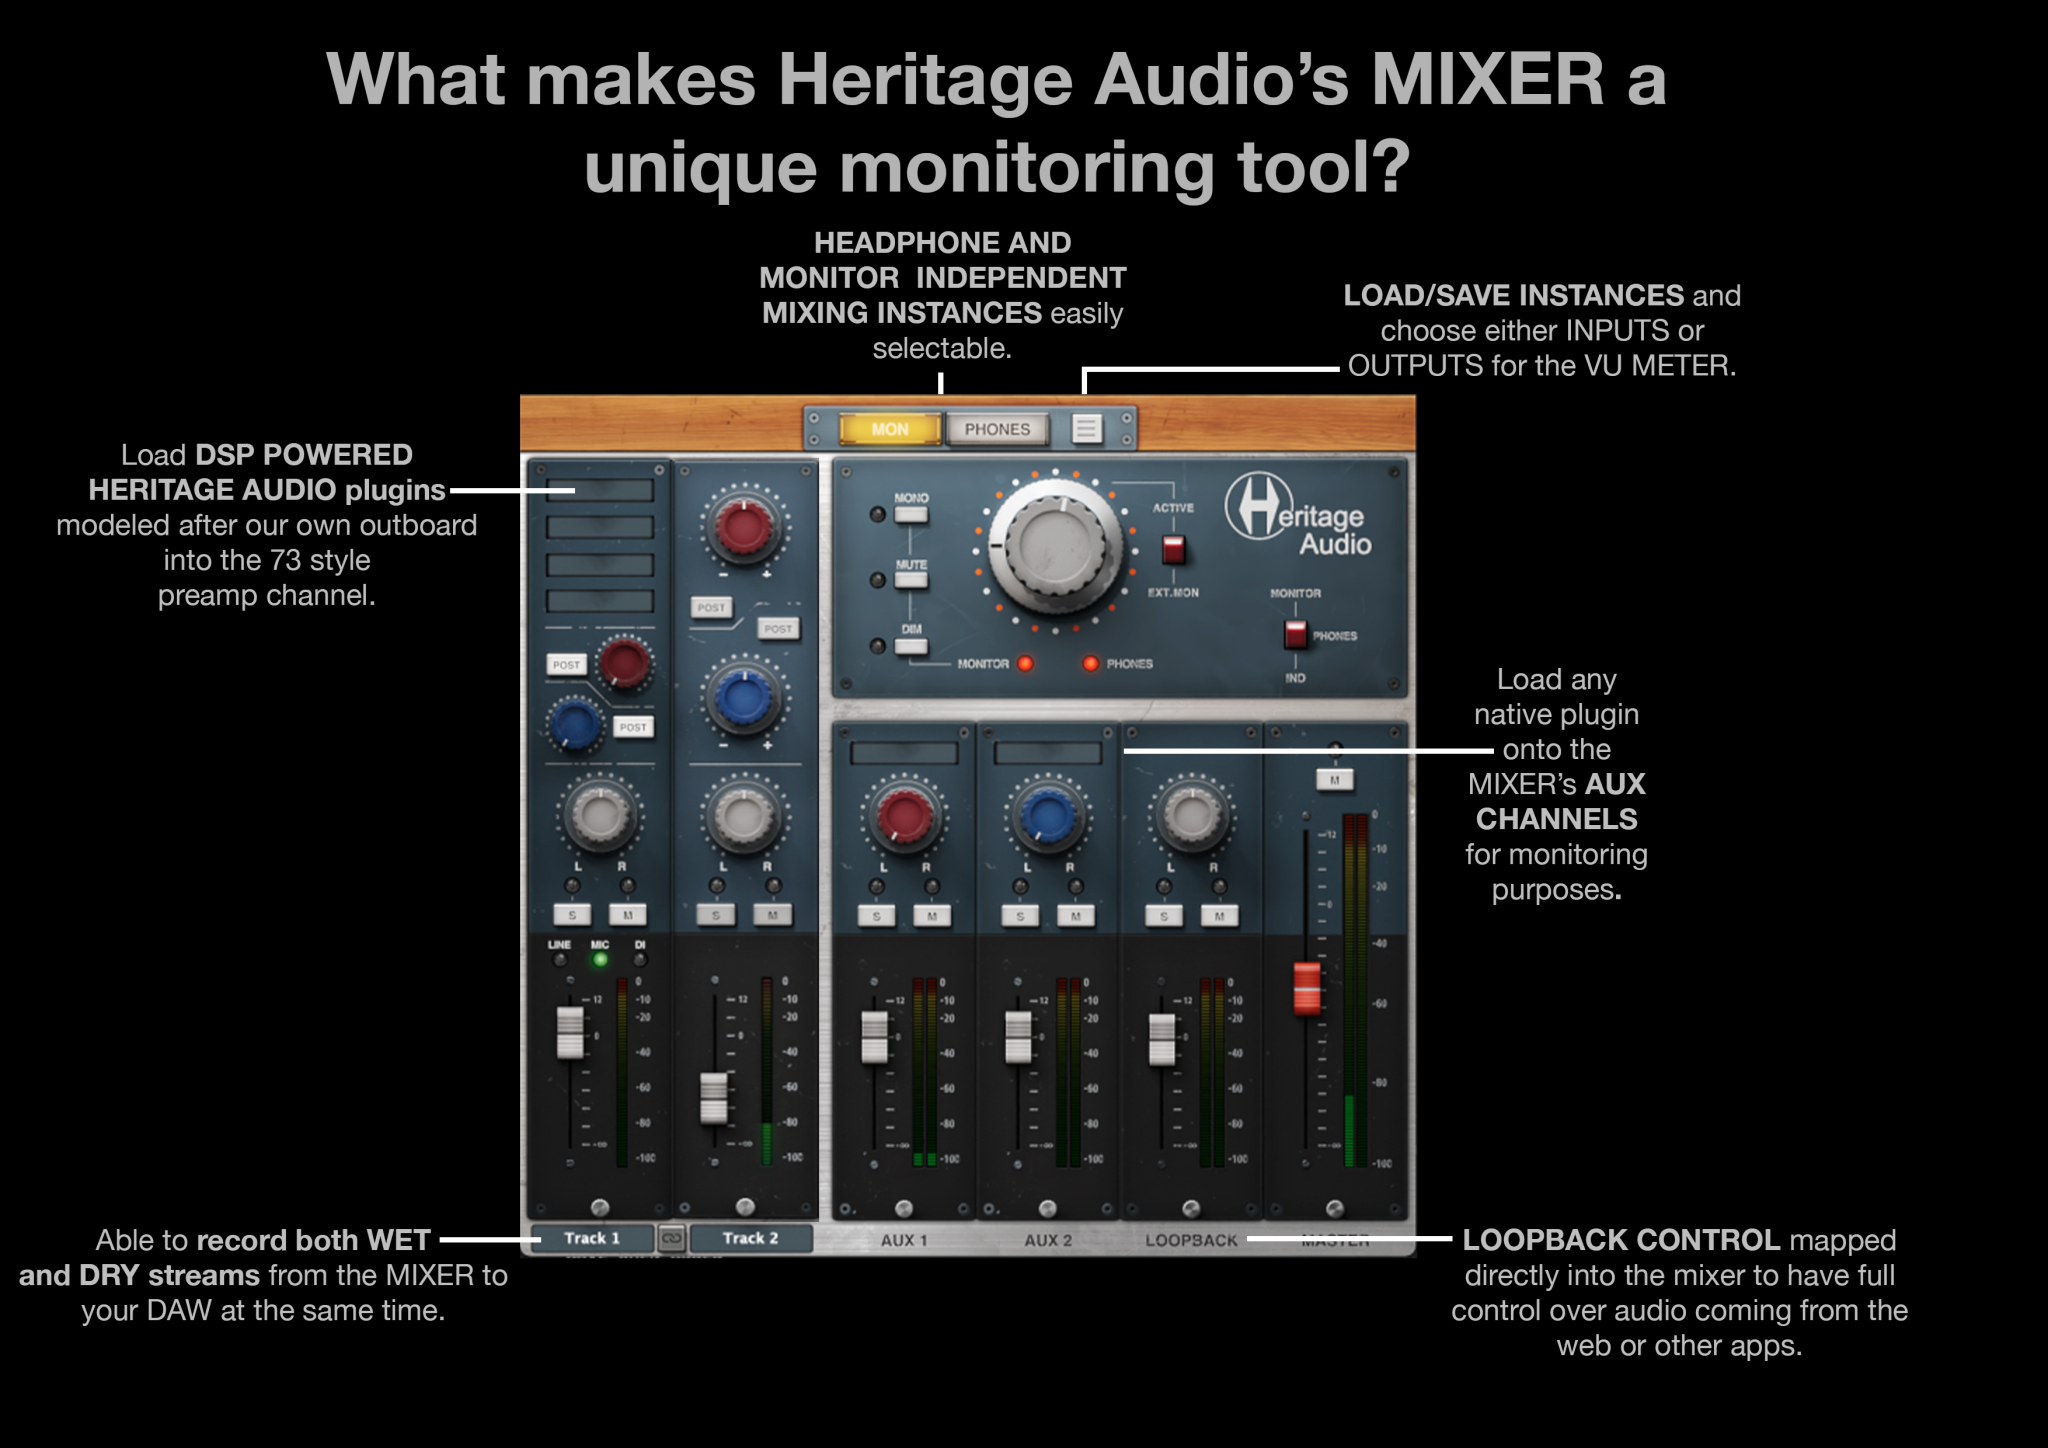Toggle Track 2's upper POST button
The width and height of the screenshot is (2048, 1448).
[x=711, y=607]
